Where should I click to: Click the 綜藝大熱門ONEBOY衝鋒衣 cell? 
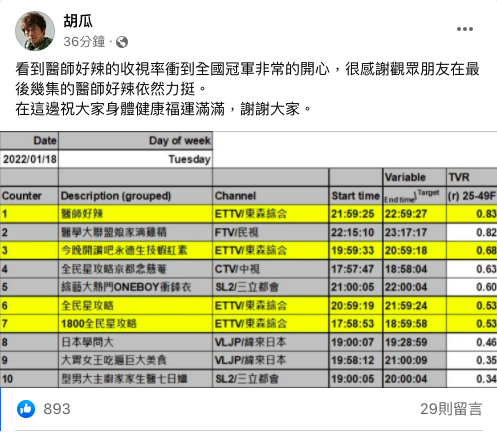click(135, 287)
